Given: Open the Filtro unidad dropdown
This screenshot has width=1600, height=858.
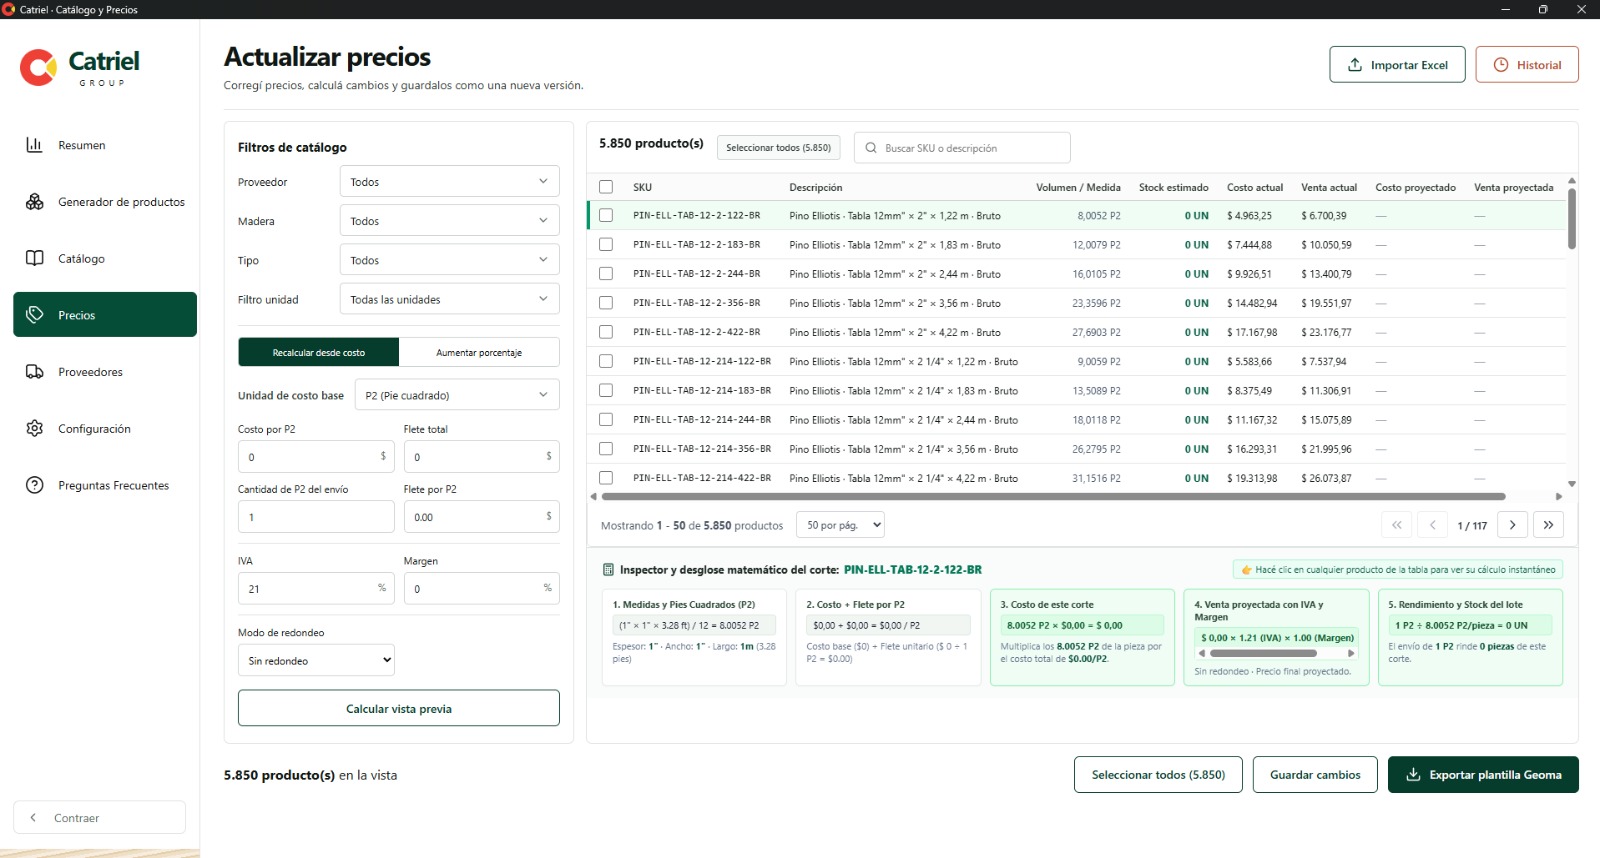Looking at the screenshot, I should pyautogui.click(x=449, y=299).
